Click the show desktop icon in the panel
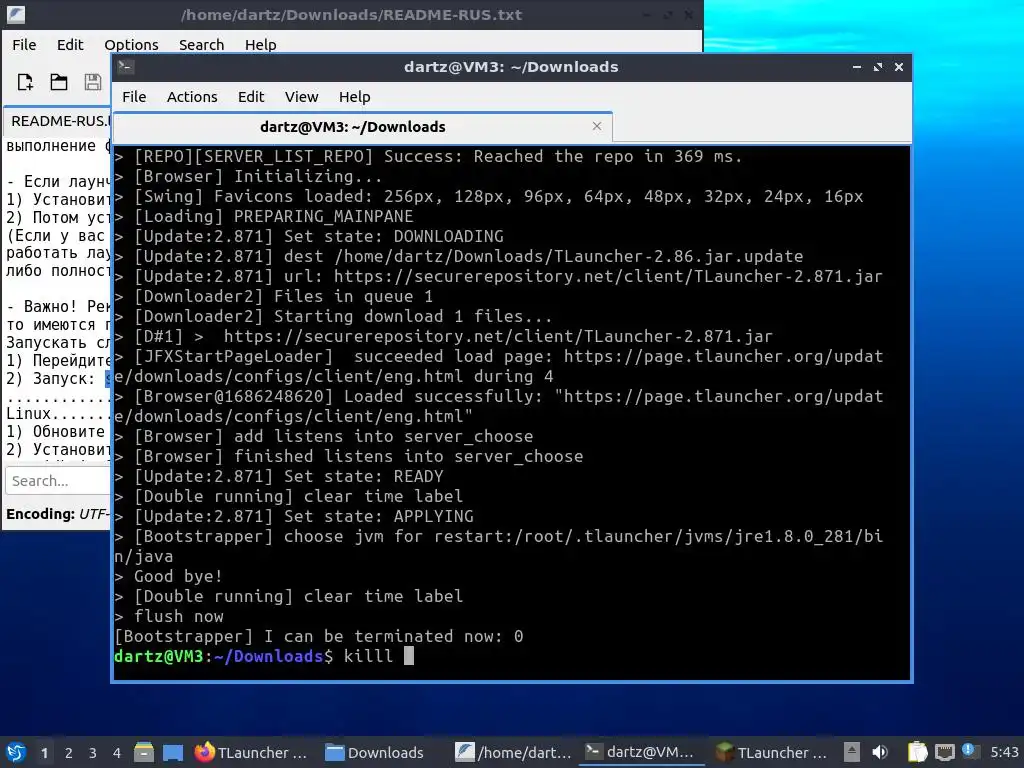 [x=173, y=752]
